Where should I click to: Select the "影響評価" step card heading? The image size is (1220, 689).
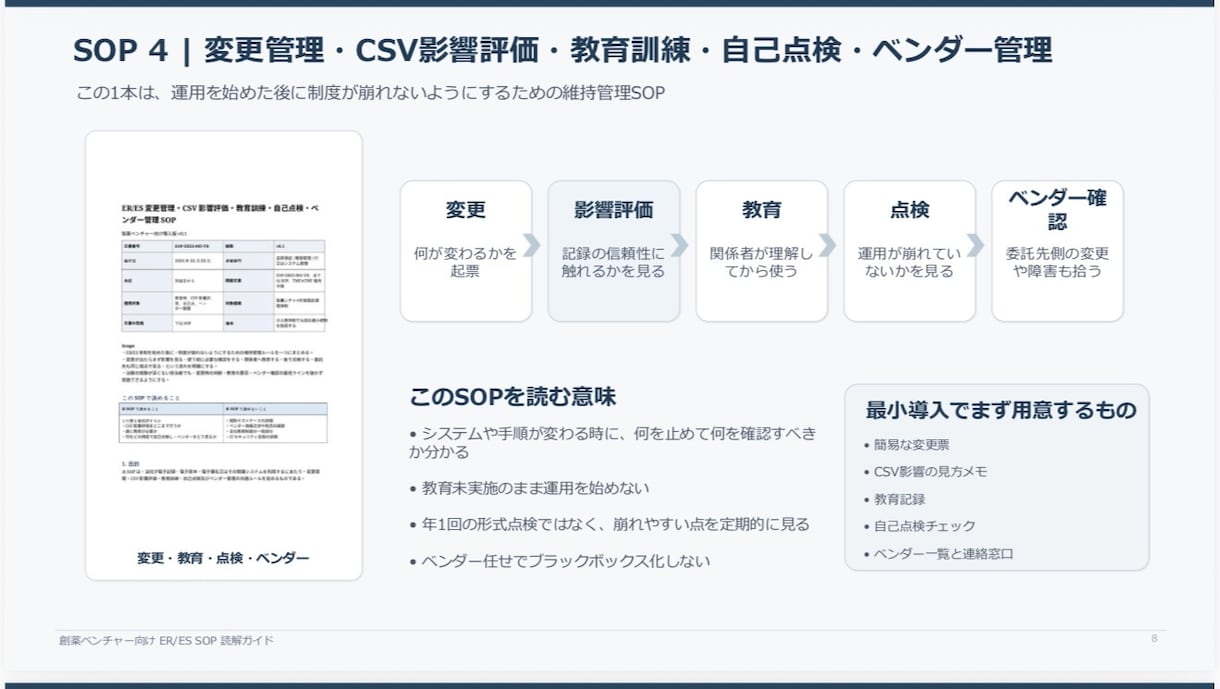[x=614, y=210]
